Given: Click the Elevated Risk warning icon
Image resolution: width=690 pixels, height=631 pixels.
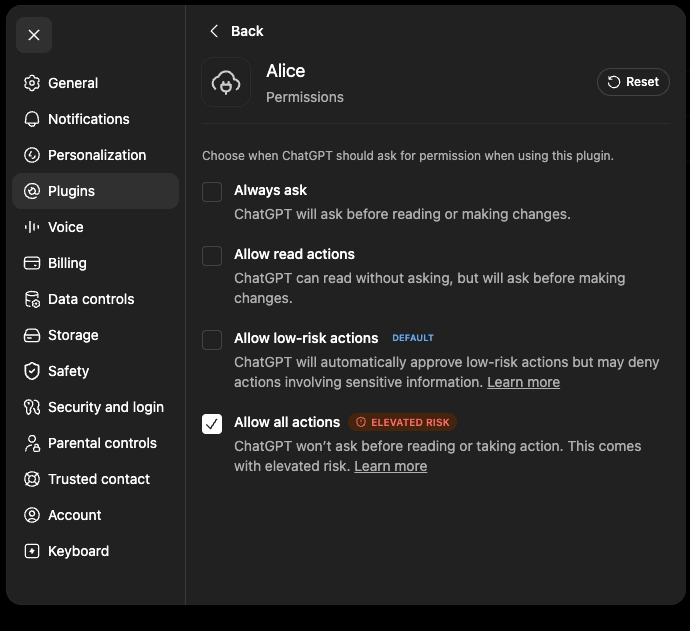Looking at the screenshot, I should tap(361, 422).
